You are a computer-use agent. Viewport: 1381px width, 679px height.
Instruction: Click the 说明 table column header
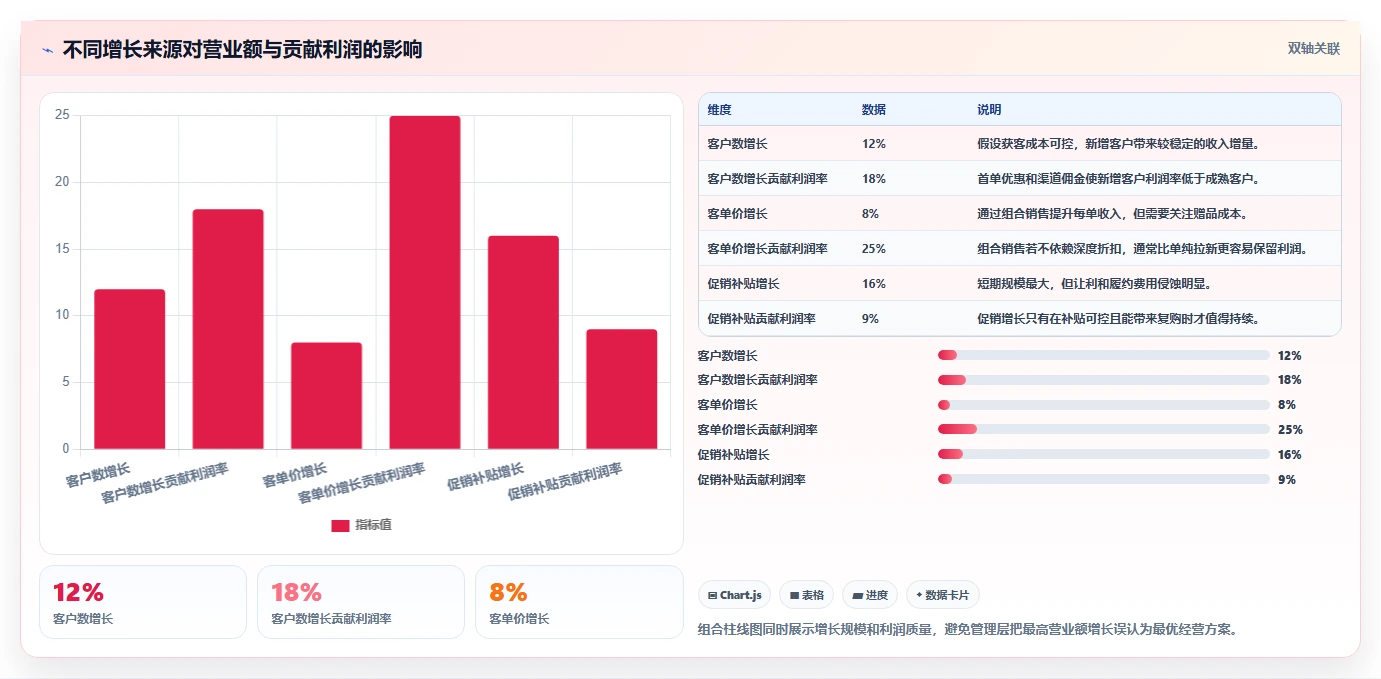[x=989, y=110]
